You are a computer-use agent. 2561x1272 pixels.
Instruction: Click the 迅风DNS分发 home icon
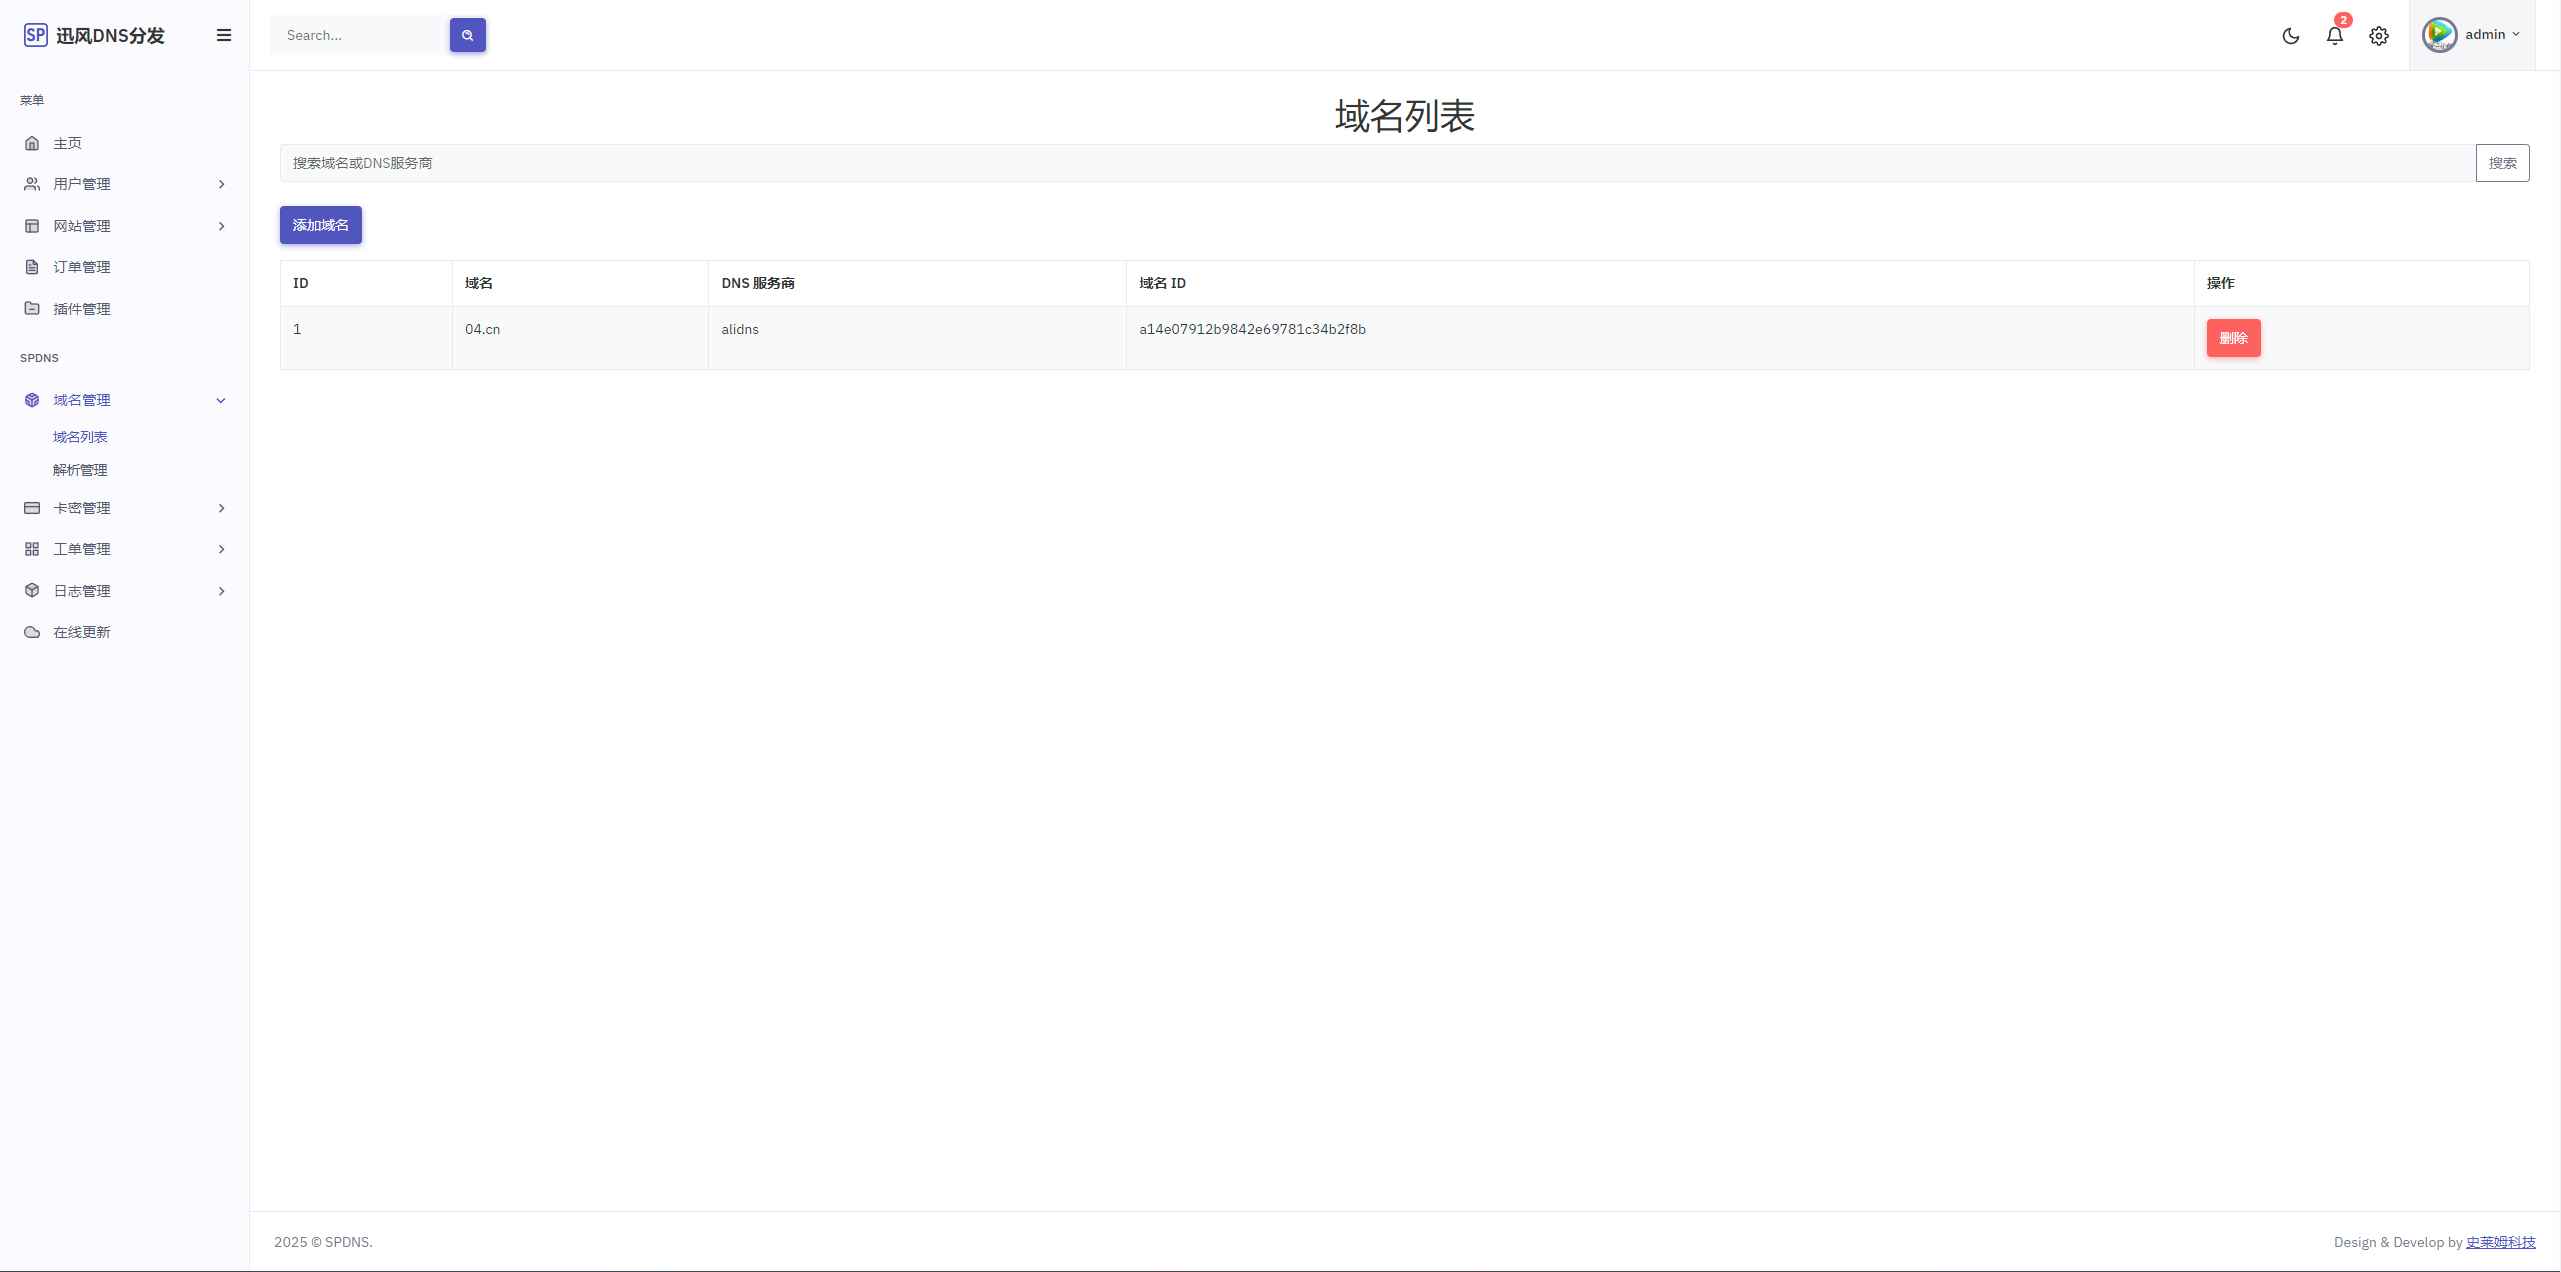pyautogui.click(x=34, y=33)
